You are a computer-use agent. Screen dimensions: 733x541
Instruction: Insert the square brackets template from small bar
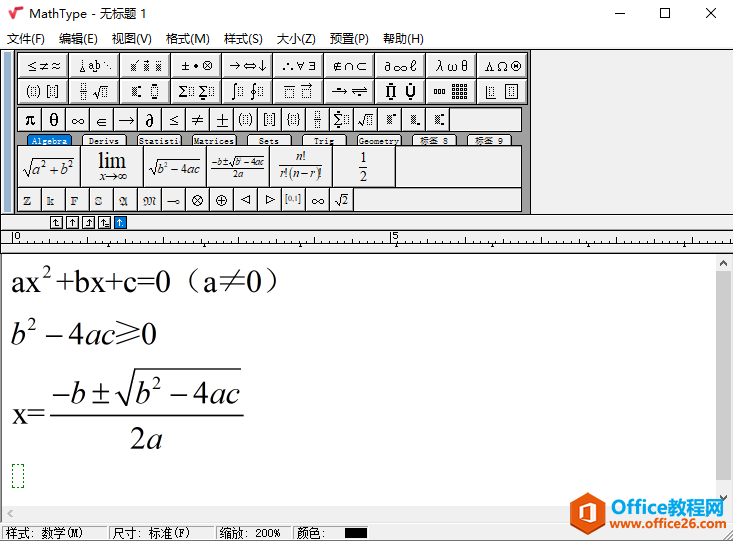tap(269, 120)
